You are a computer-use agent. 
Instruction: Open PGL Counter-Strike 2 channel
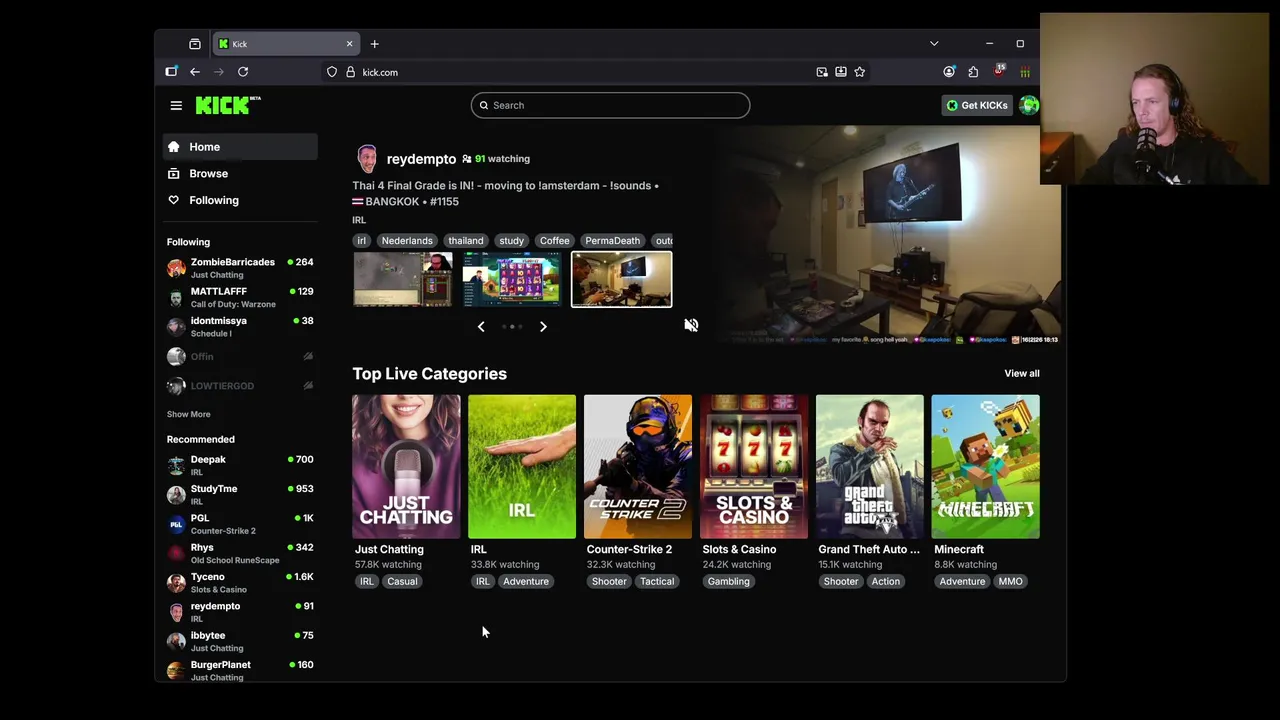coord(240,524)
